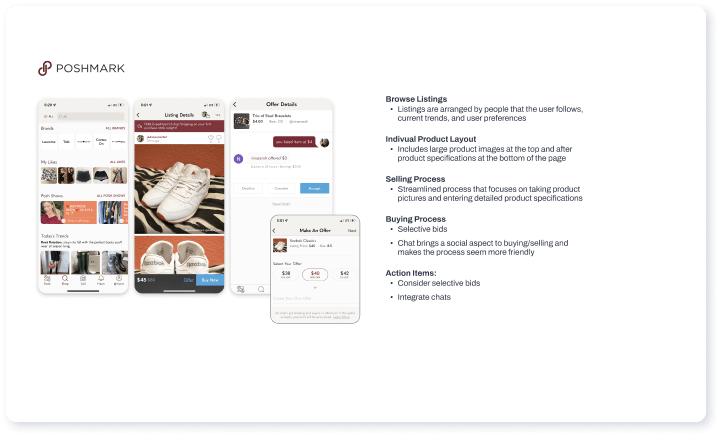Select the Lancome brand tile
This screenshot has width=720, height=436.
(x=49, y=142)
